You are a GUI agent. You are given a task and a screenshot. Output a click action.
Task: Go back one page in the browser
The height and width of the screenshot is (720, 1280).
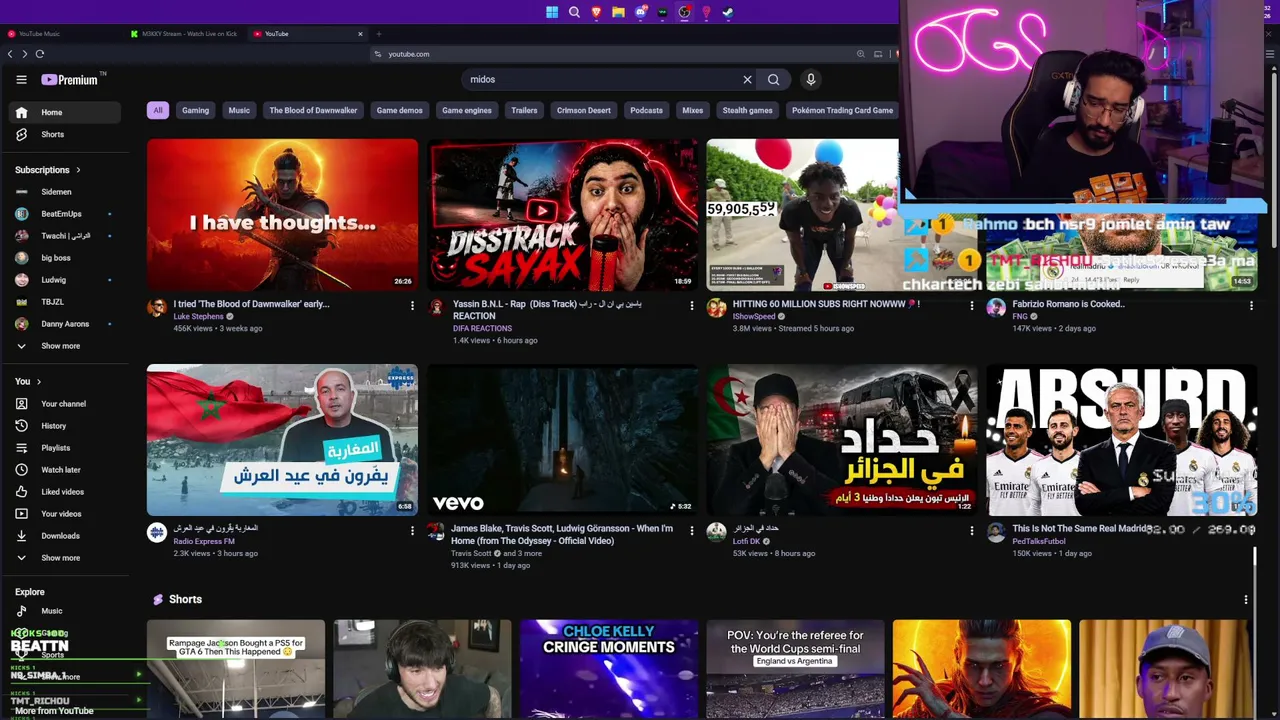click(10, 54)
